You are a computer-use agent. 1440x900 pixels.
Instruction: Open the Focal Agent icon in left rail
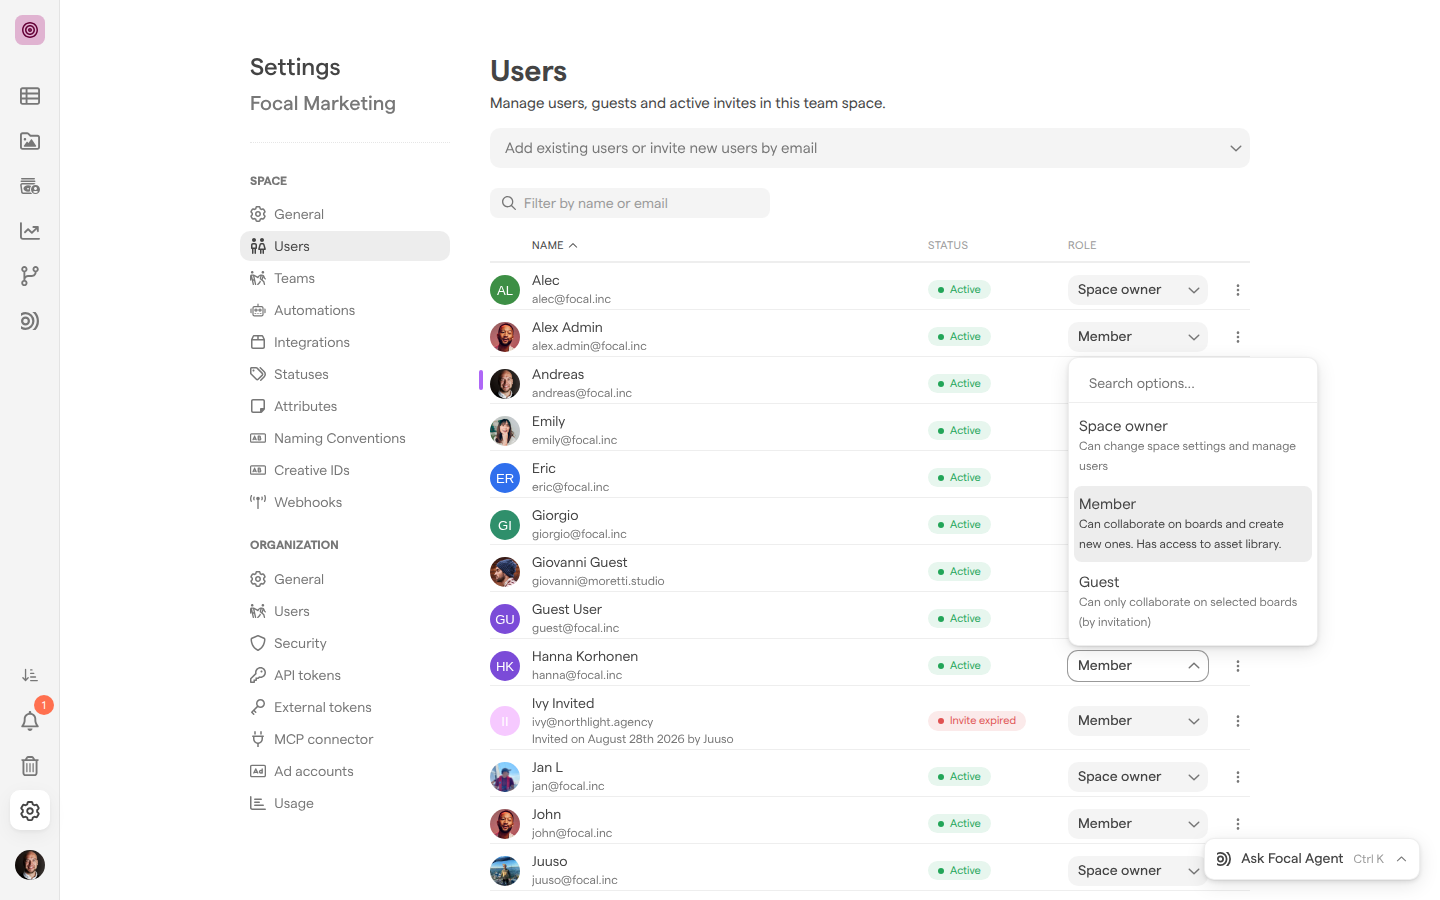point(30,321)
